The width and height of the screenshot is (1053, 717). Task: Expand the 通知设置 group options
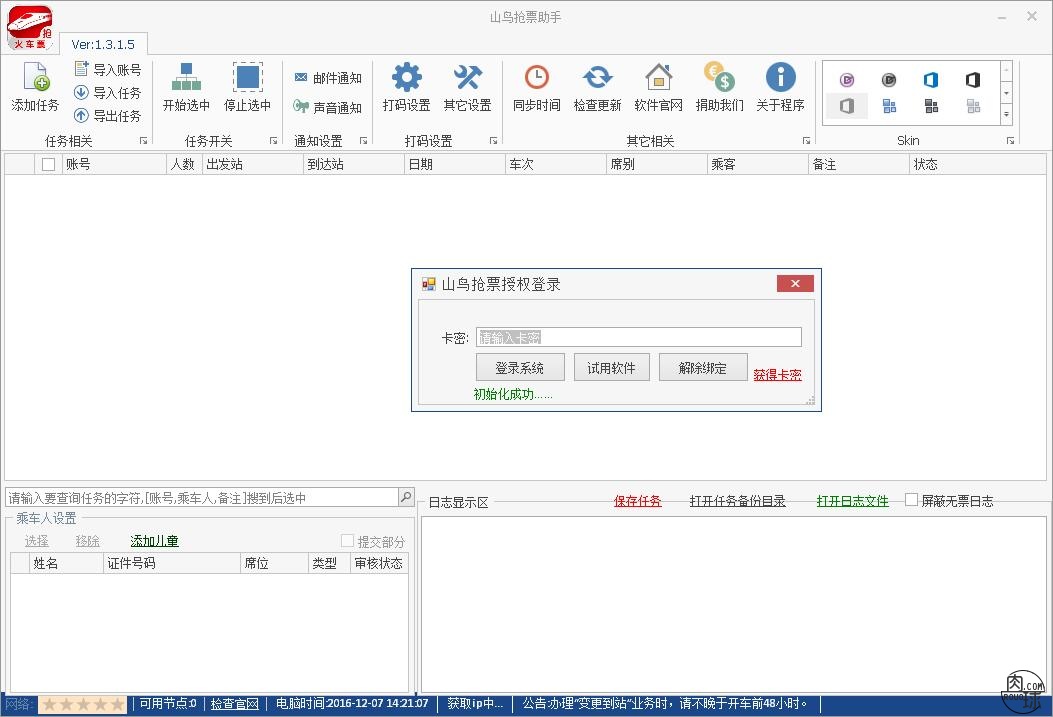[365, 141]
